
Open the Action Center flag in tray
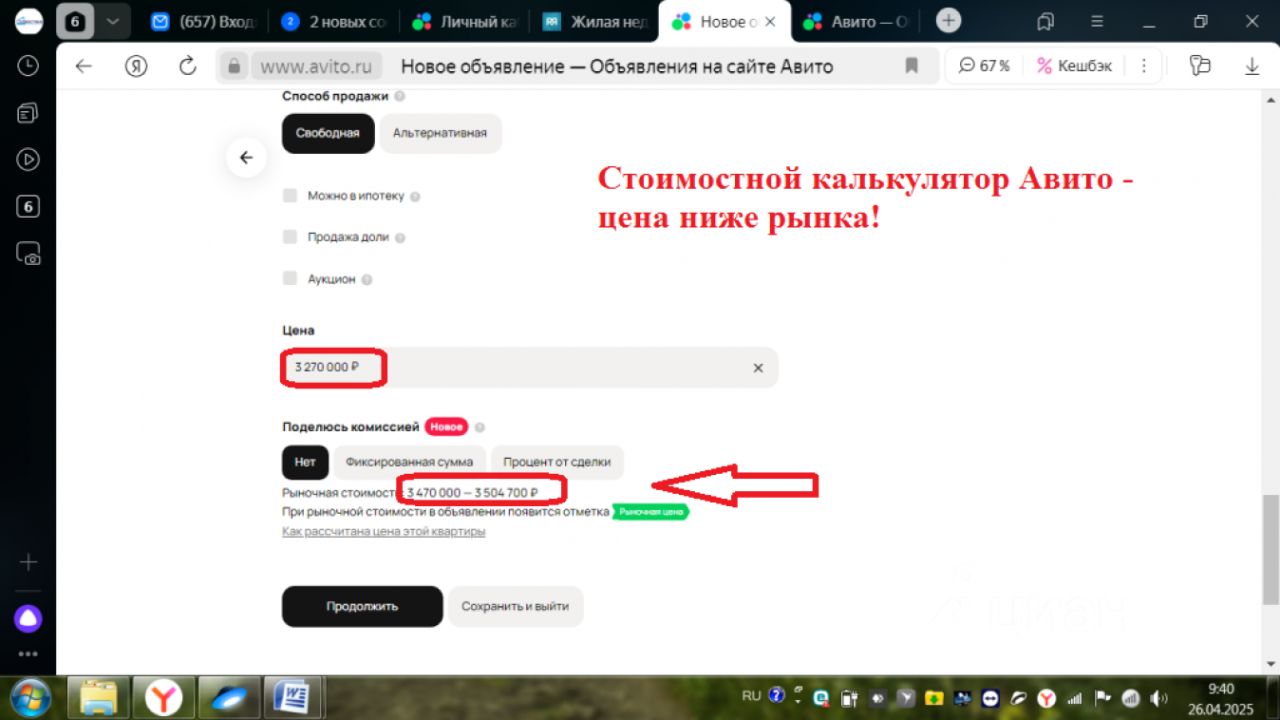click(1103, 697)
